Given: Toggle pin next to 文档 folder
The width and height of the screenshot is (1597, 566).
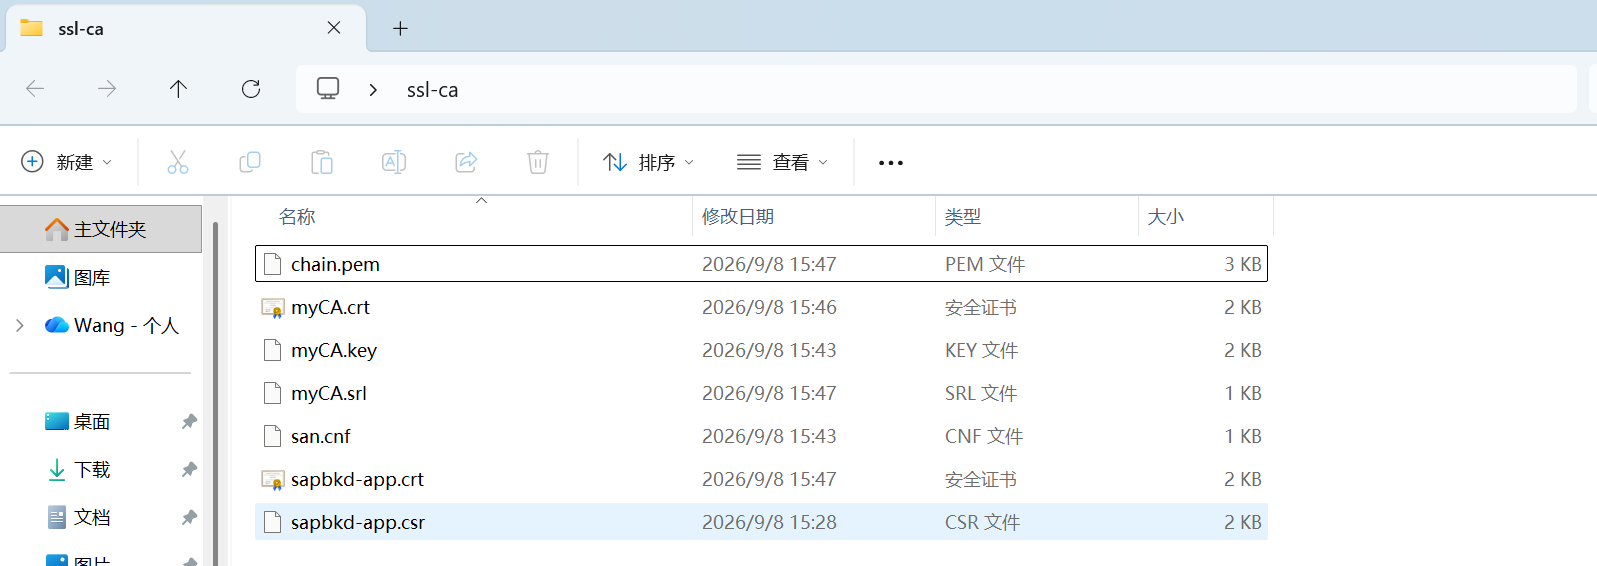Looking at the screenshot, I should click(189, 518).
